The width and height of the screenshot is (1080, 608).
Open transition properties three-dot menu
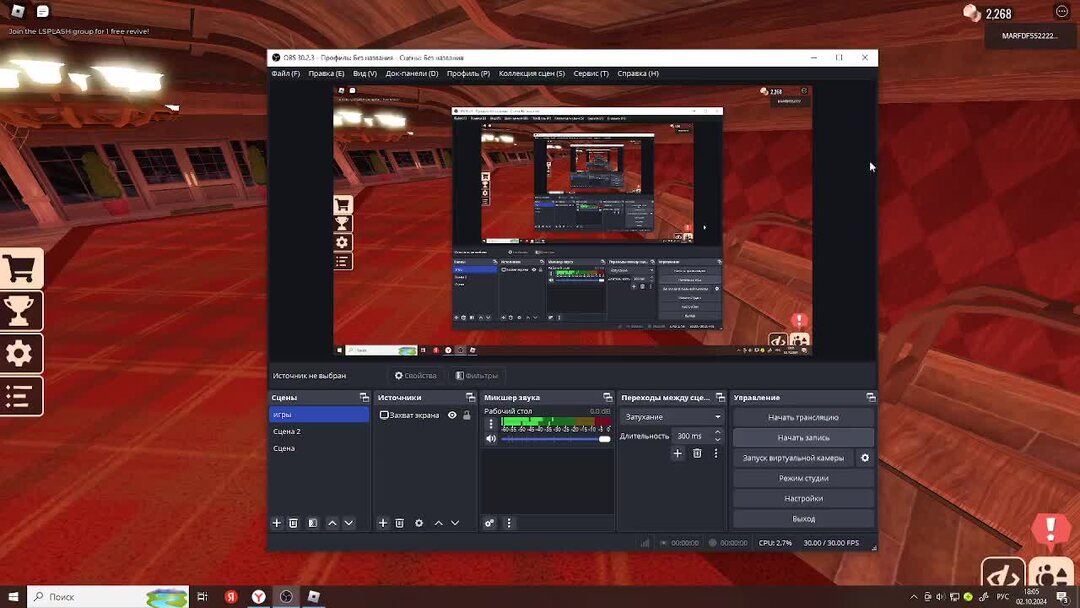716,453
